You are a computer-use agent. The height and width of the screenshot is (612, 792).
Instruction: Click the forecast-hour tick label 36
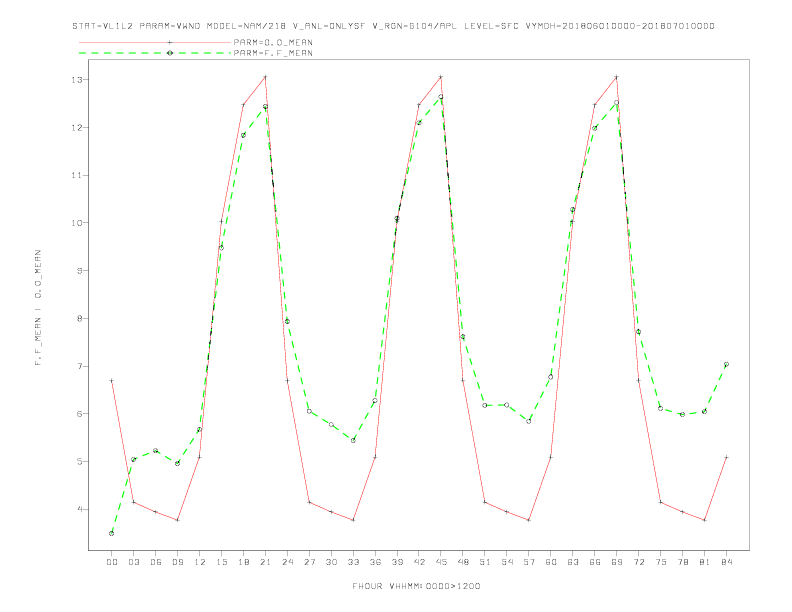[375, 562]
